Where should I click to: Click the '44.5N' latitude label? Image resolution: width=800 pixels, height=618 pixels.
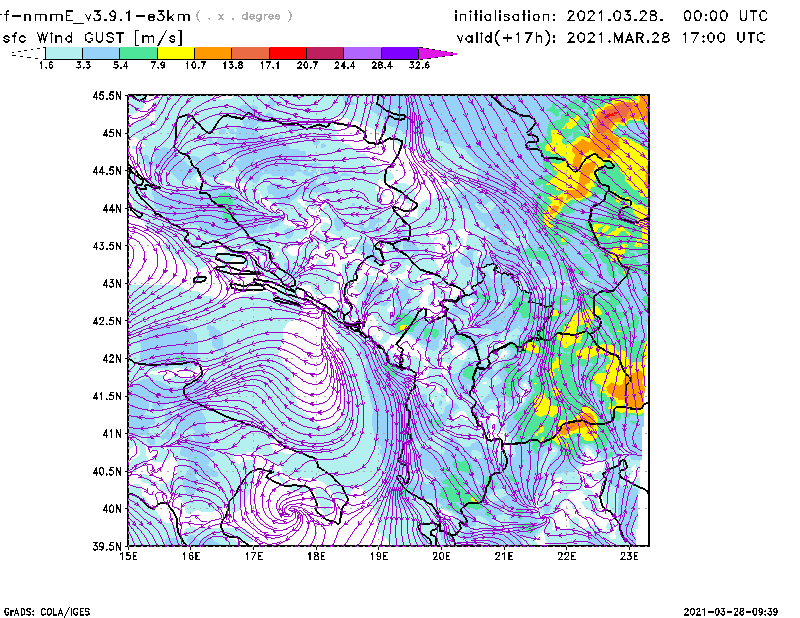[x=107, y=170]
